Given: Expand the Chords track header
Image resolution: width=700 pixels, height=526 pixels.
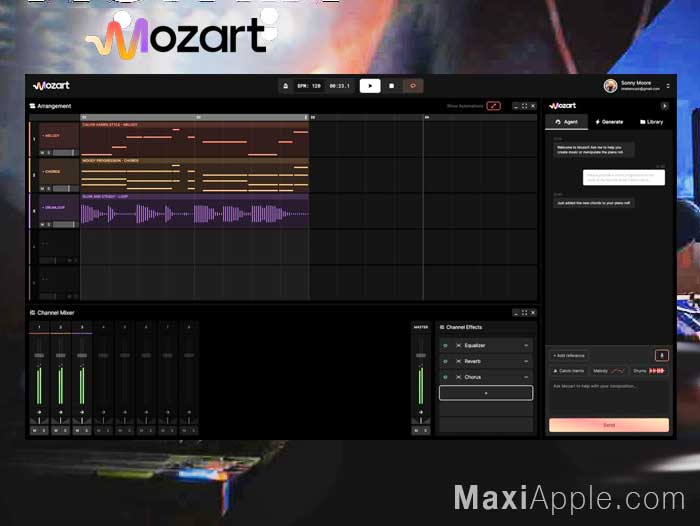Looking at the screenshot, I should click(x=51, y=171).
